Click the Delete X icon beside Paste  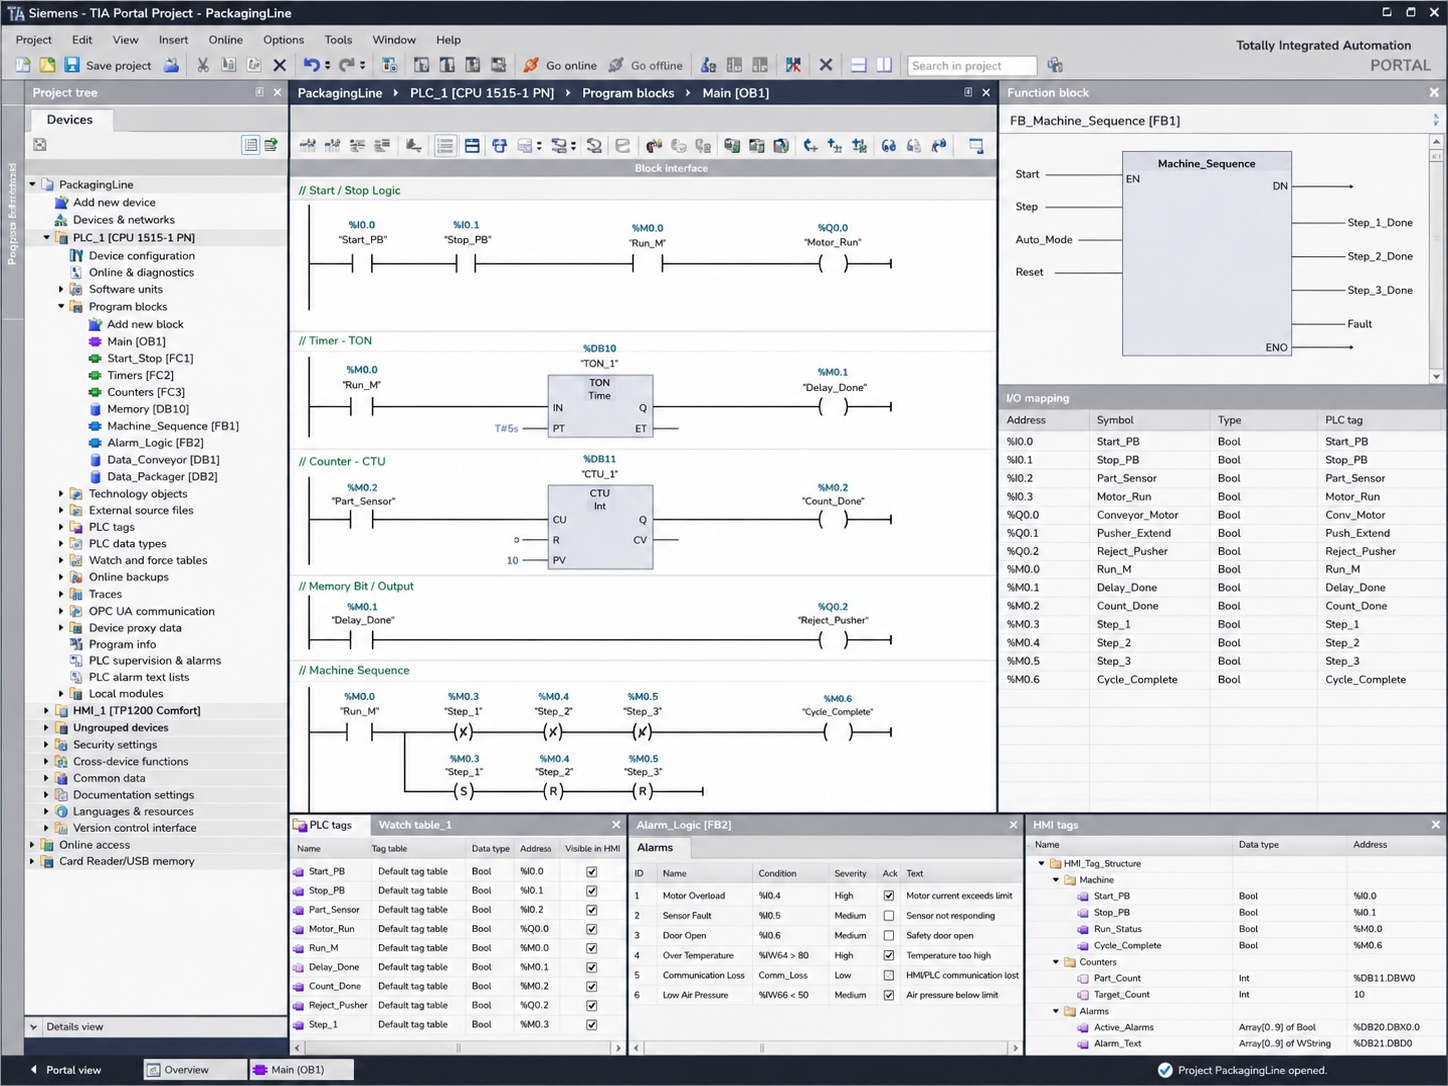[280, 65]
